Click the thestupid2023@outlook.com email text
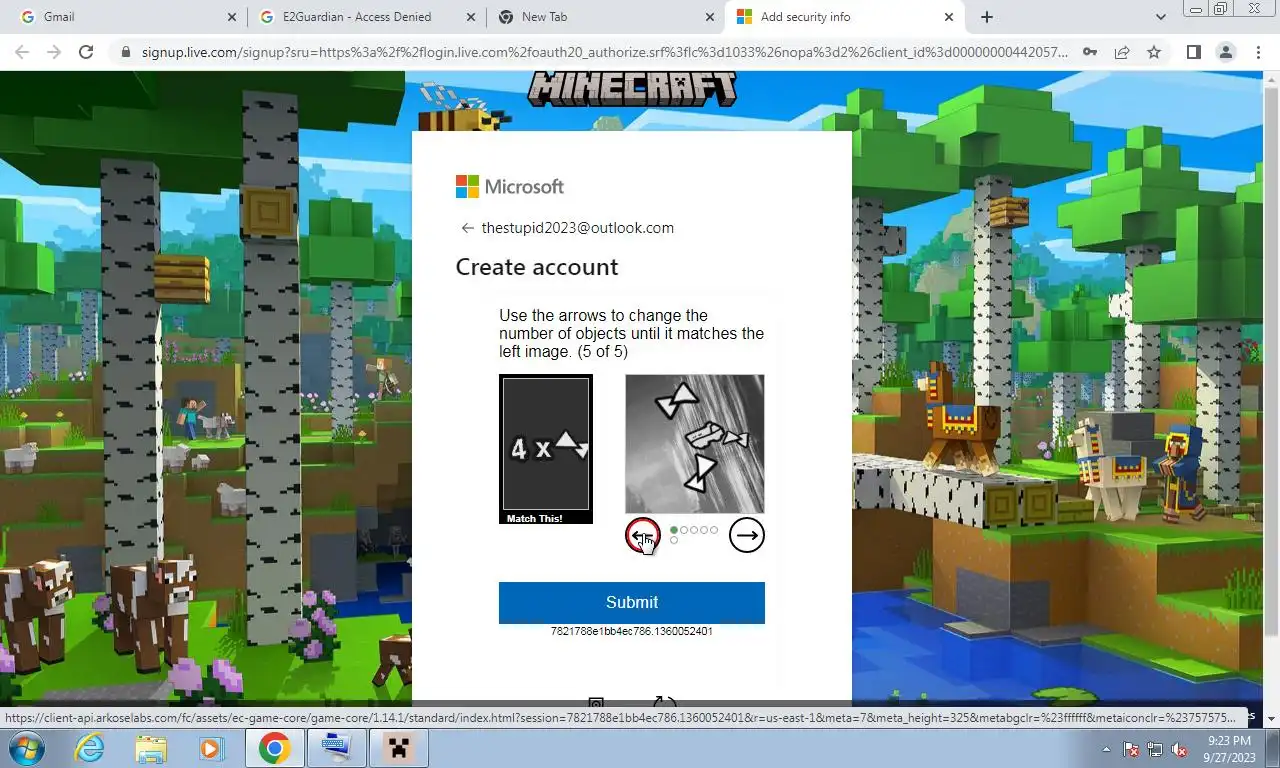This screenshot has width=1280, height=768. (x=578, y=228)
